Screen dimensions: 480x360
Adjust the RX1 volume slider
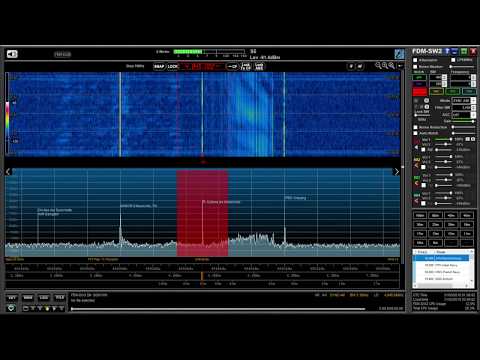coord(443,139)
